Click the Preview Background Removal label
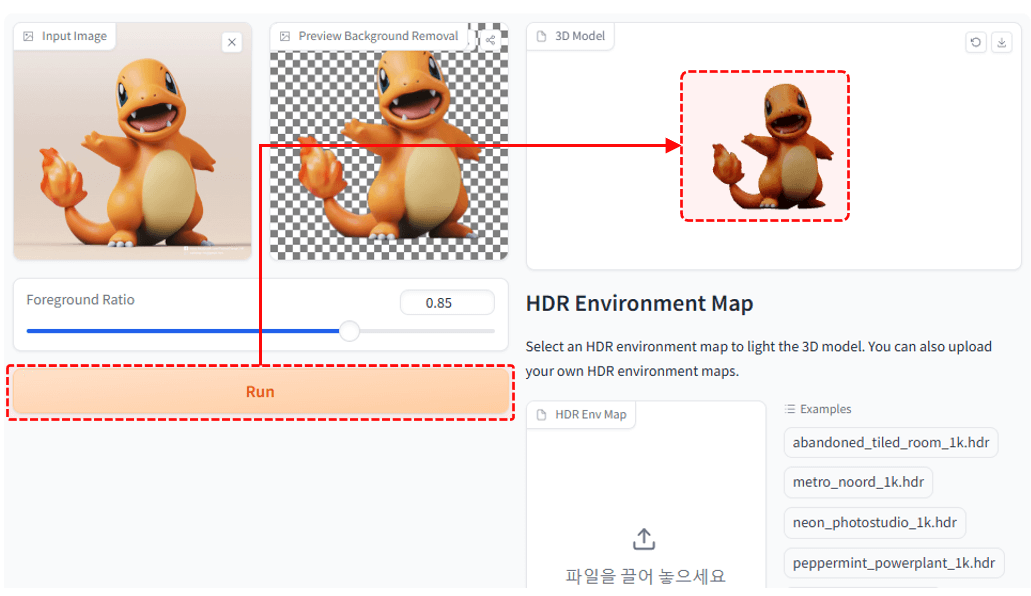1031x596 pixels. (x=378, y=36)
